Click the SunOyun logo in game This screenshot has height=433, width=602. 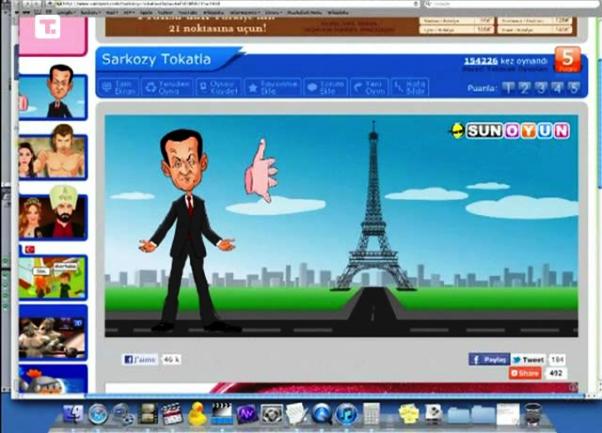[x=510, y=131]
